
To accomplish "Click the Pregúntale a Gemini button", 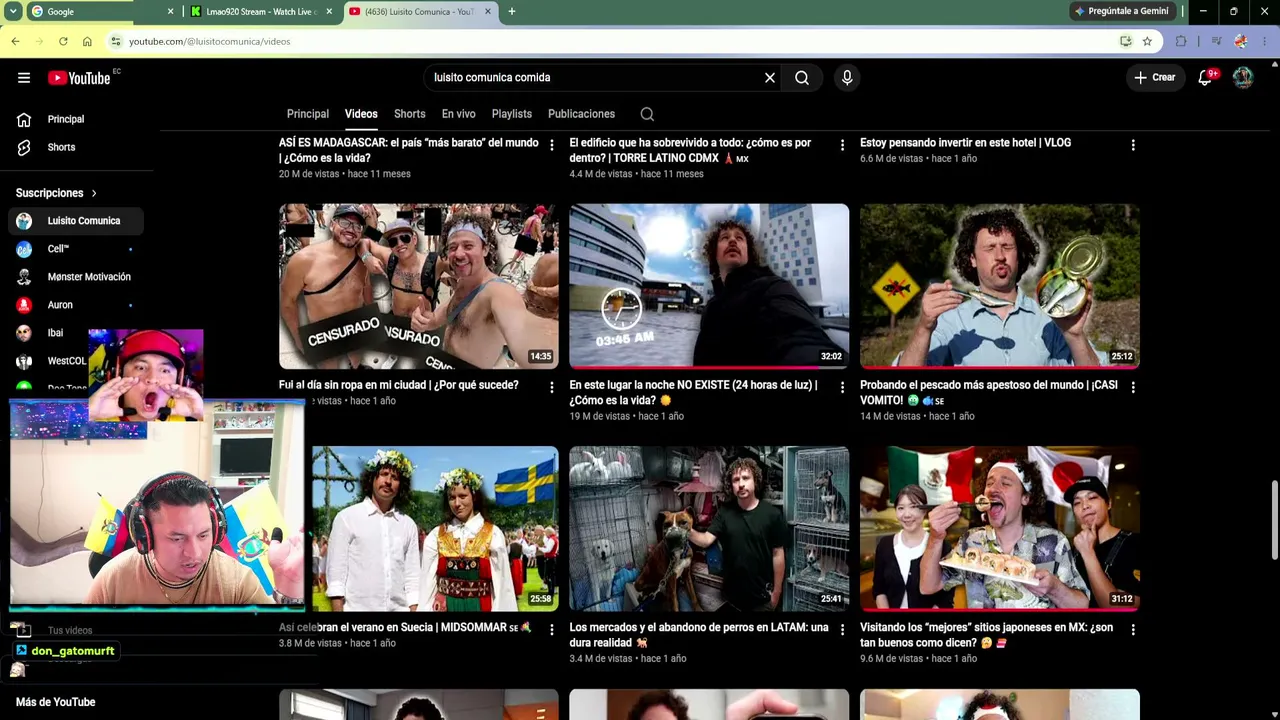I will (x=1121, y=12).
